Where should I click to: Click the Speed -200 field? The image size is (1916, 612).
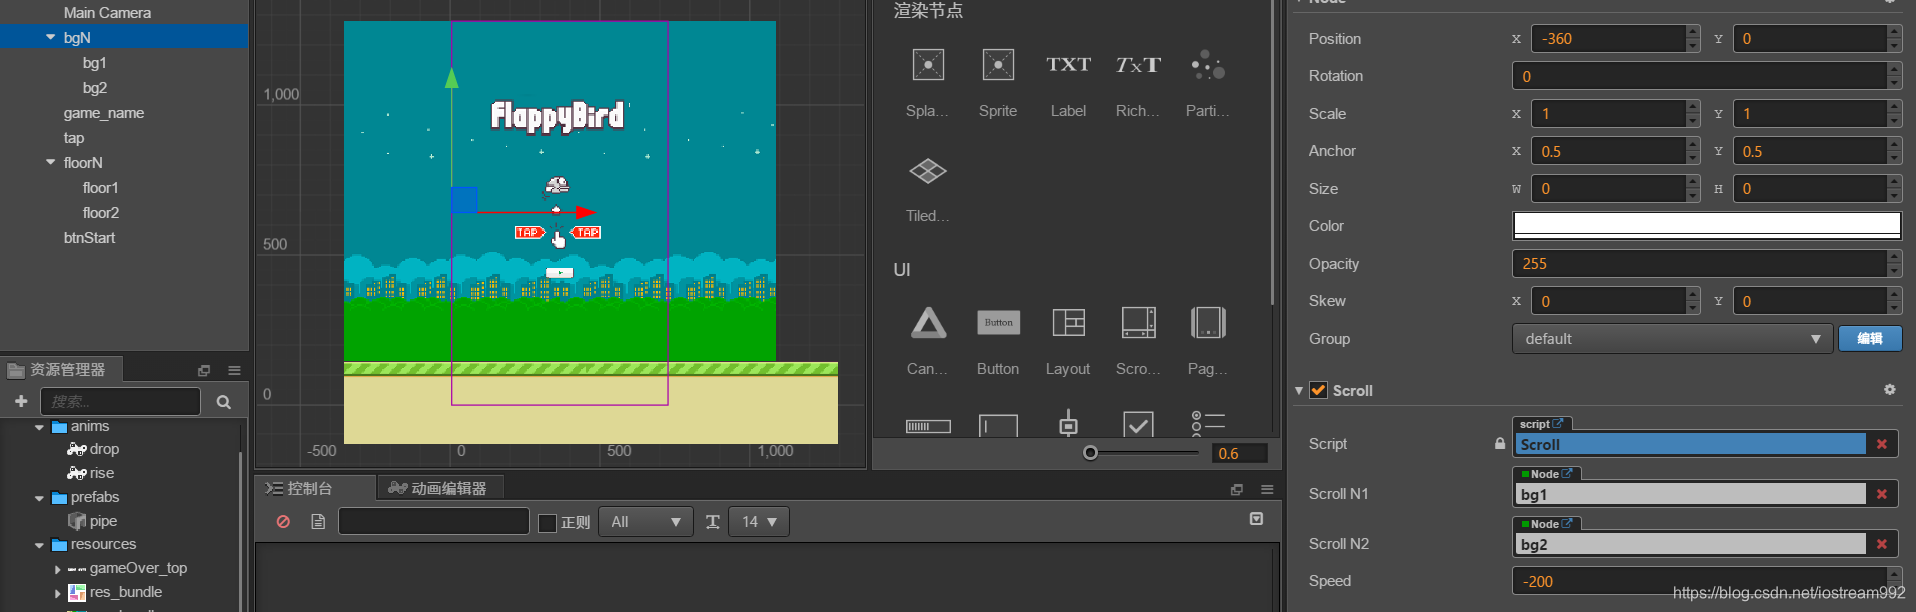point(1699,581)
